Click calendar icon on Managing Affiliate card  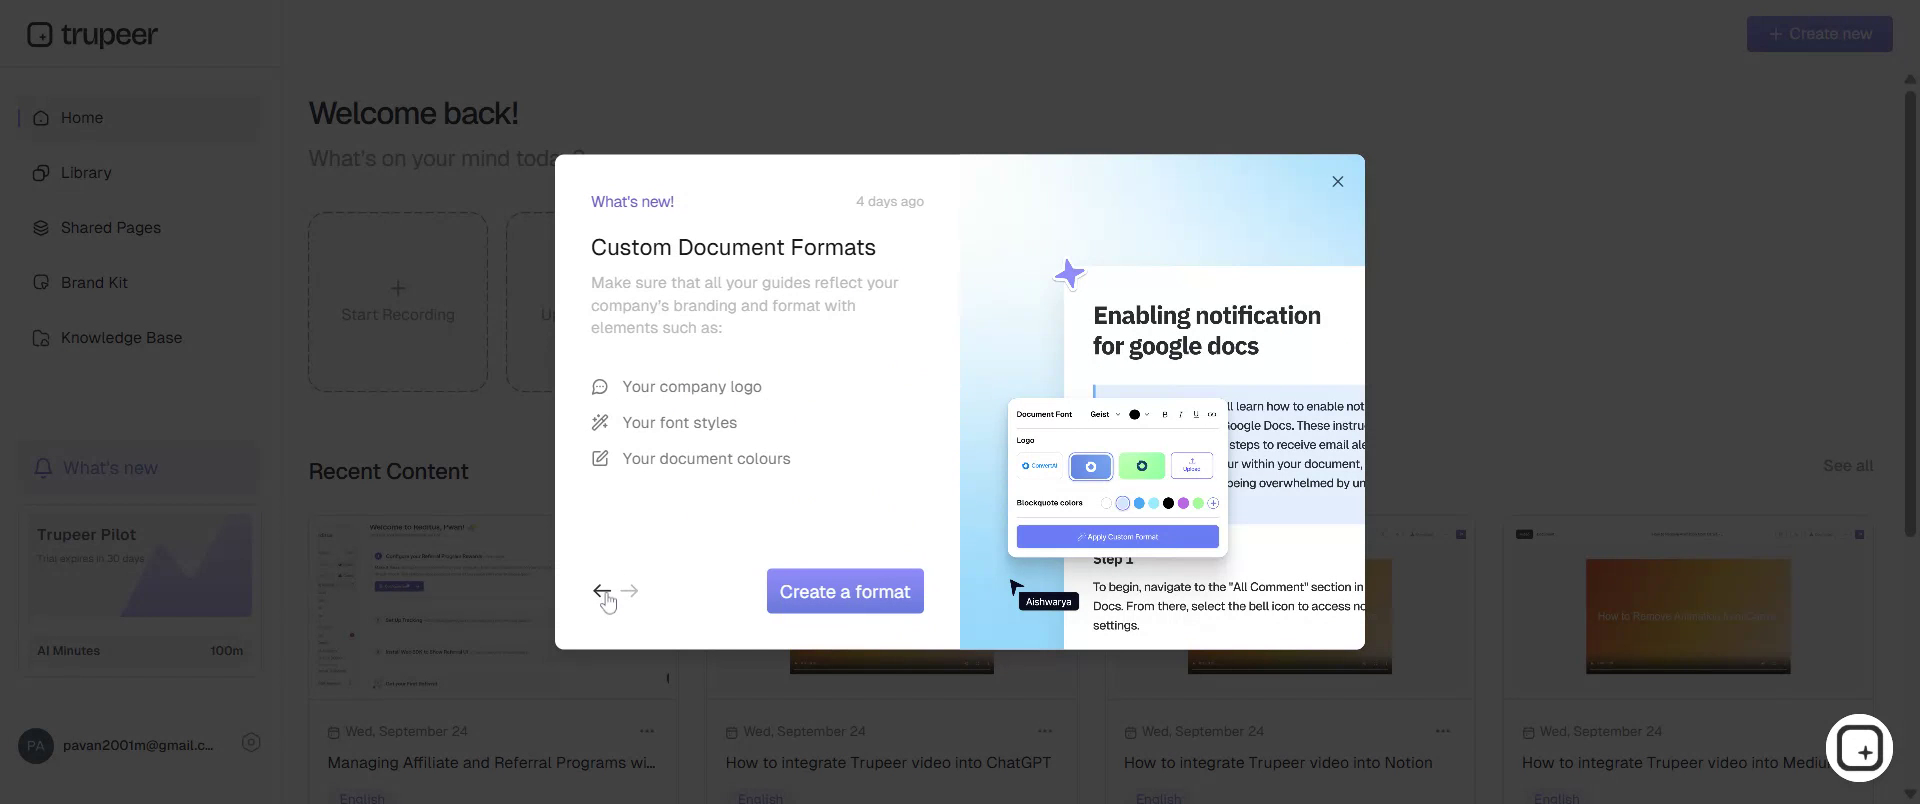pyautogui.click(x=334, y=732)
